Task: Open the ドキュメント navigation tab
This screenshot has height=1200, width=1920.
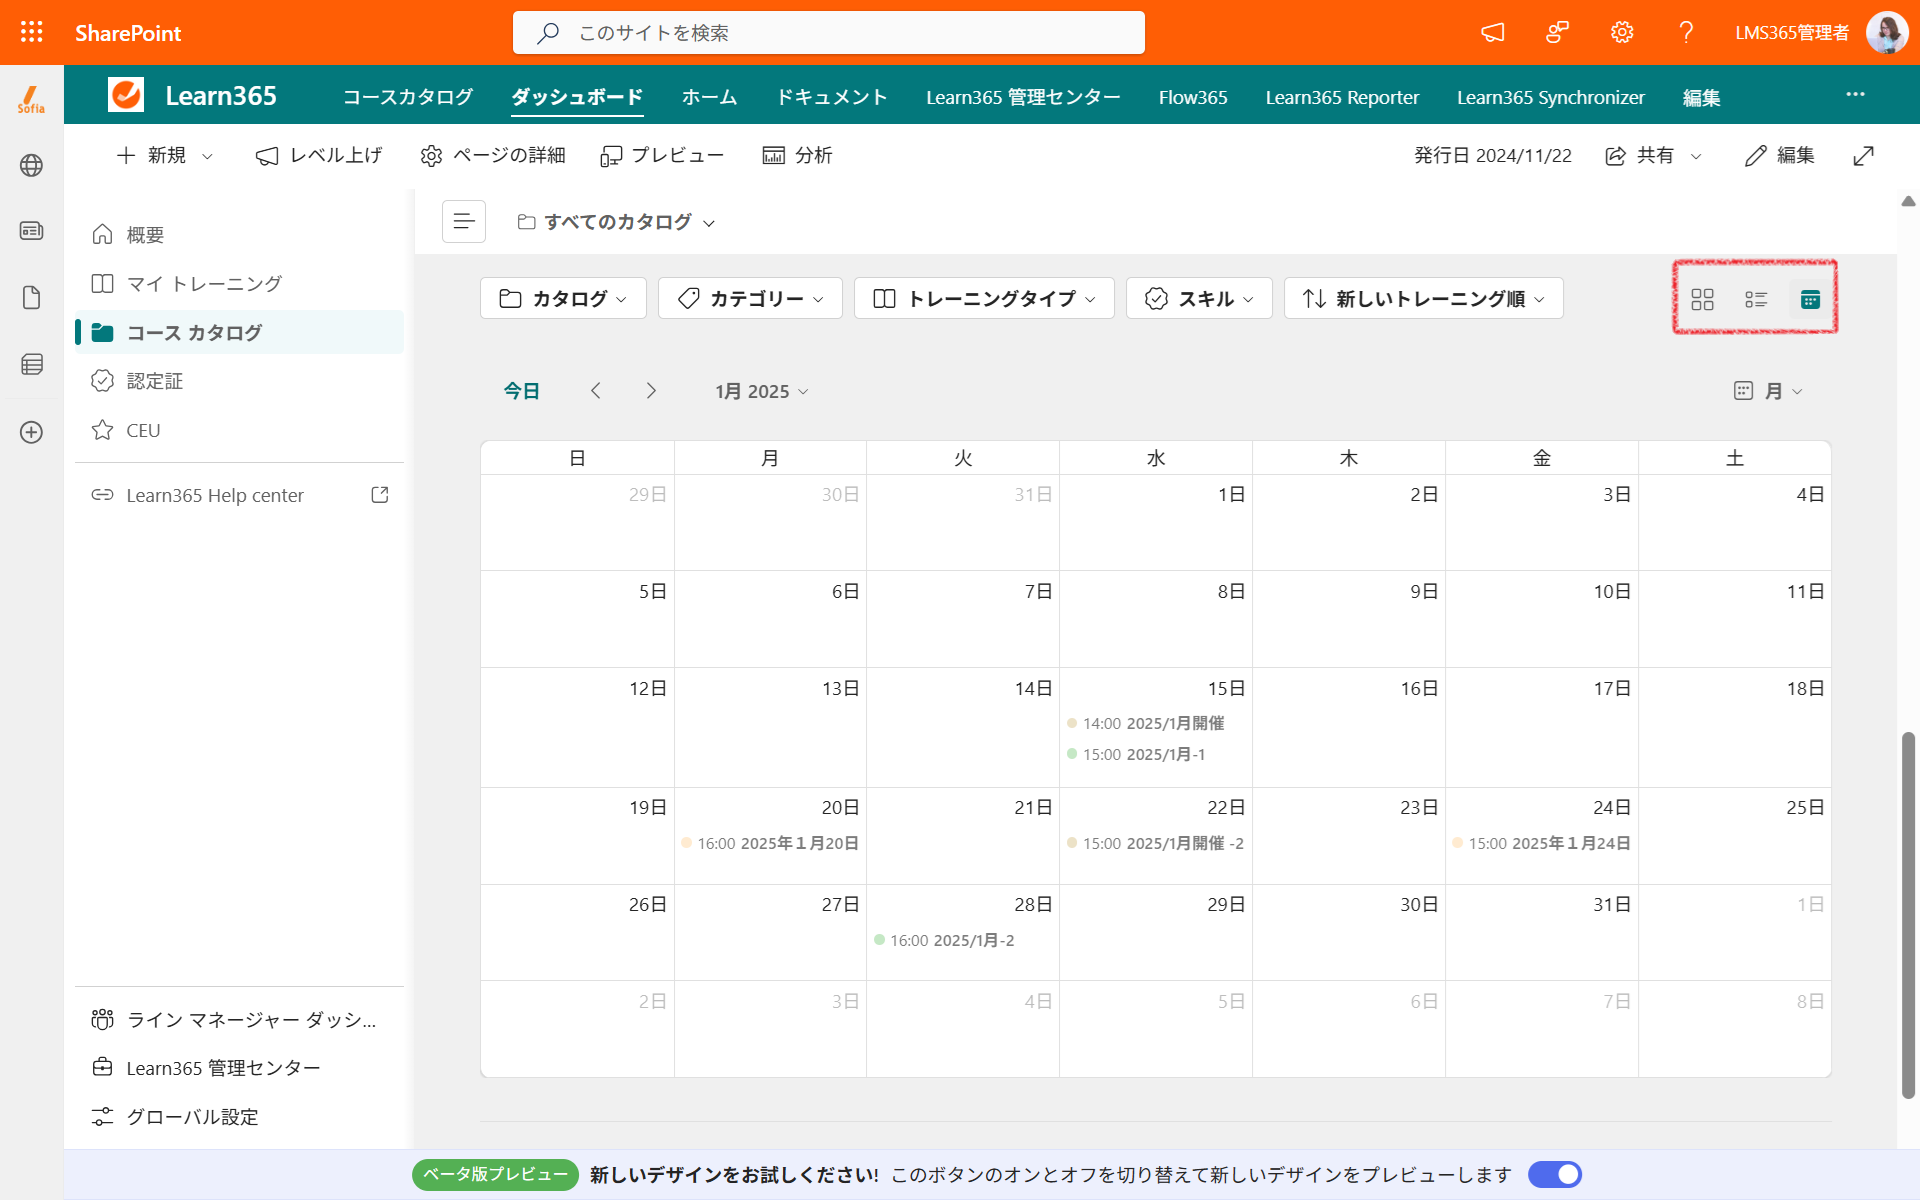Action: pyautogui.click(x=832, y=97)
